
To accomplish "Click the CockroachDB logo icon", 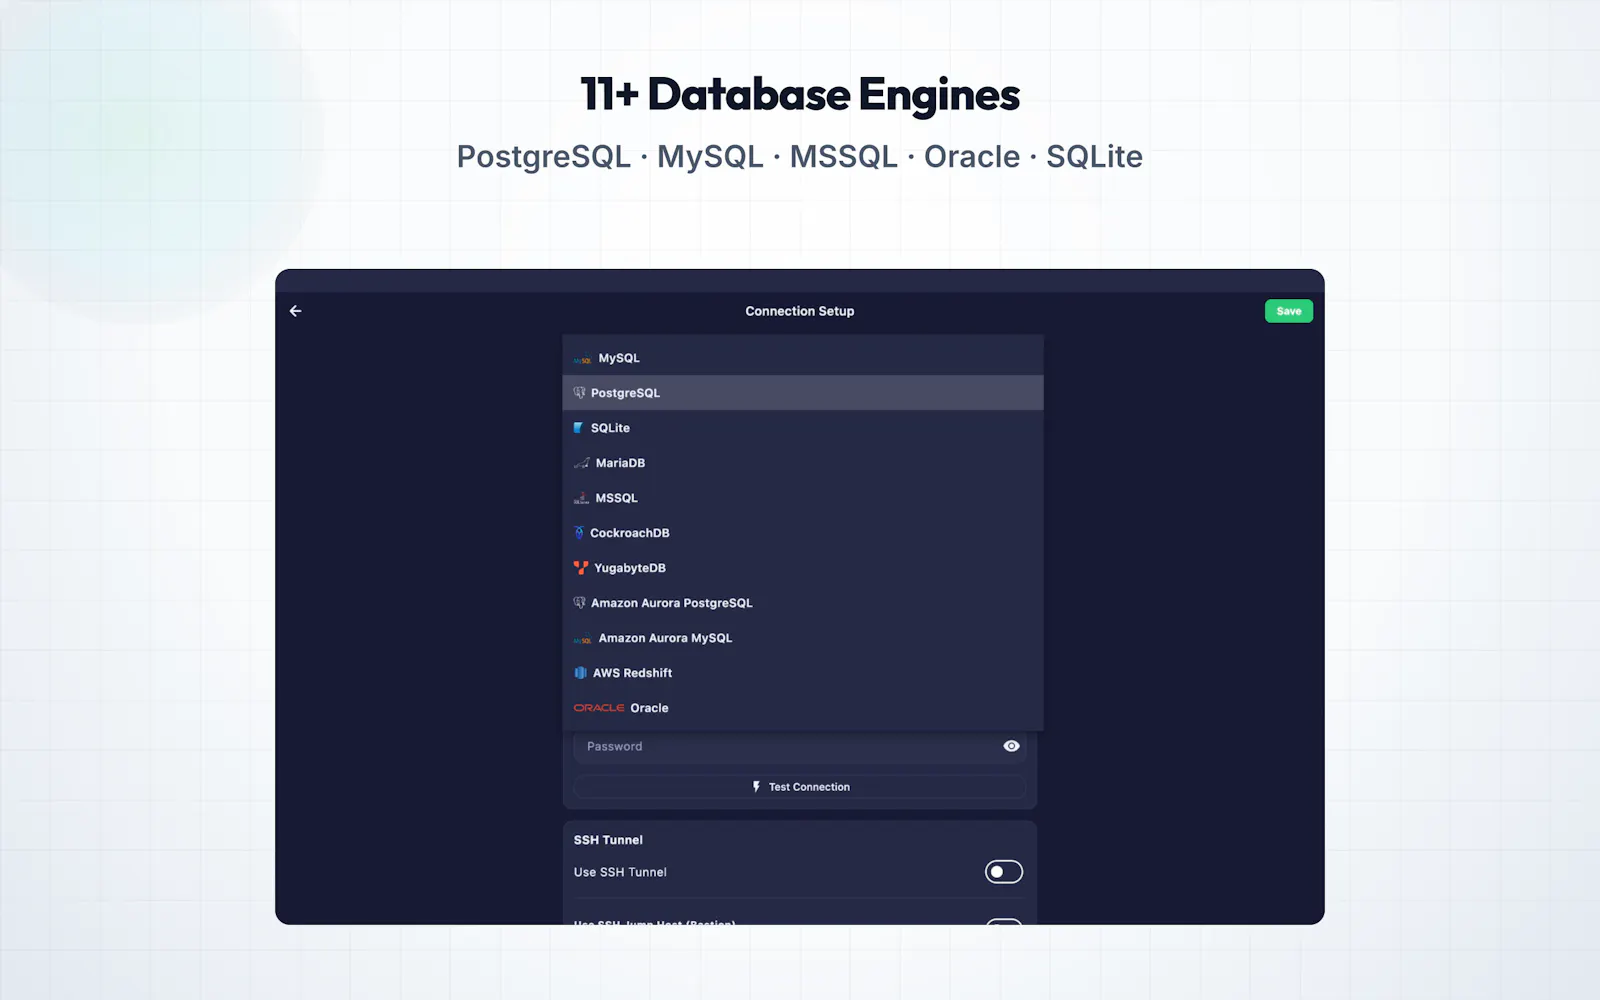I will (578, 533).
